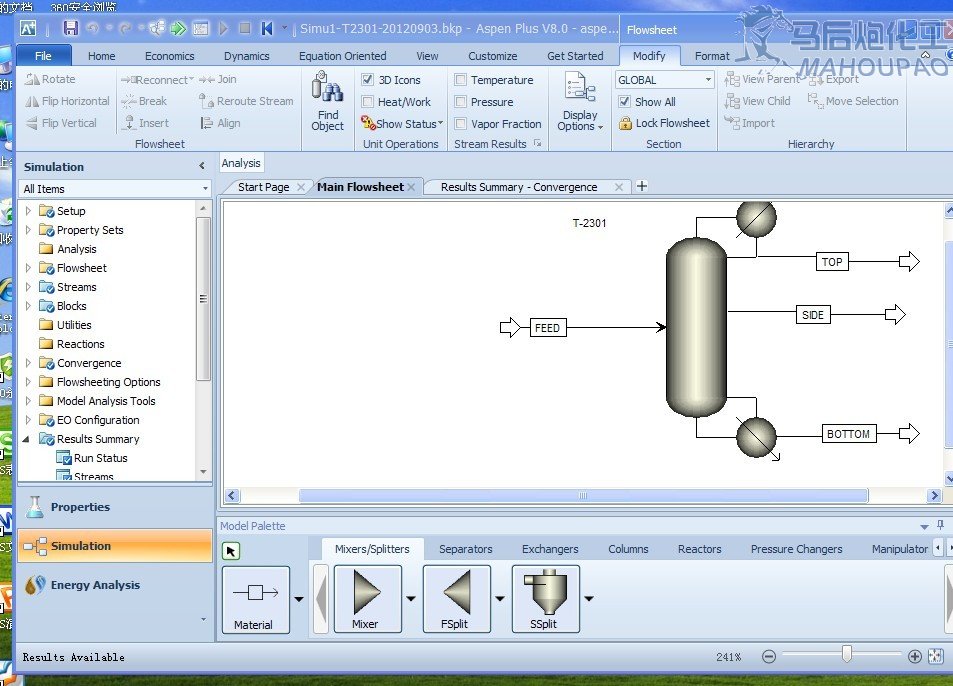This screenshot has width=953, height=686.
Task: Click Flip Horizontal in the ribbon
Action: tap(67, 101)
